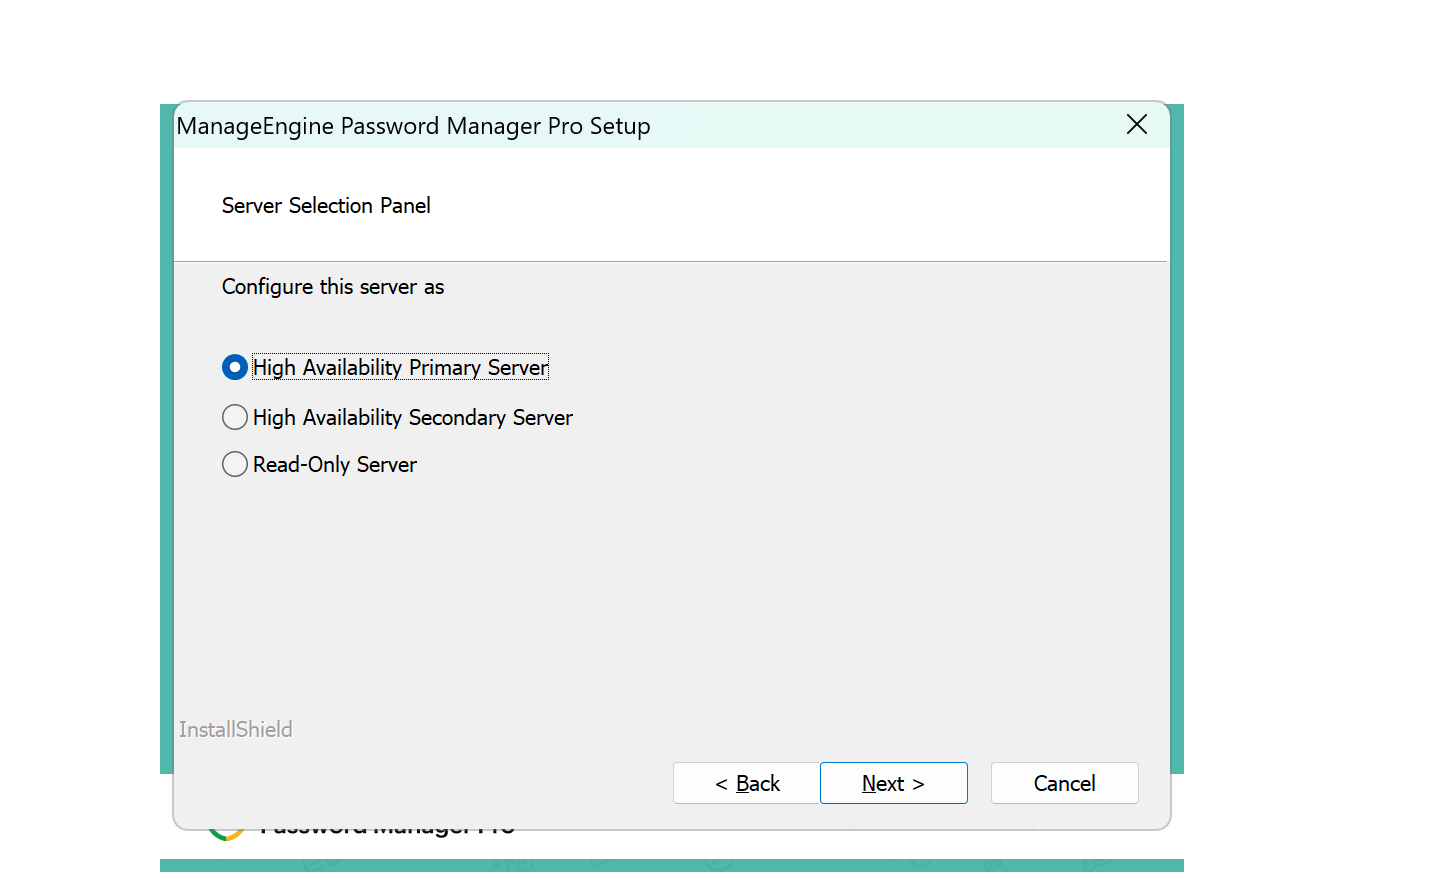Click the 'High Availability Primary Server' label text
This screenshot has width=1450, height=874.
click(x=400, y=368)
